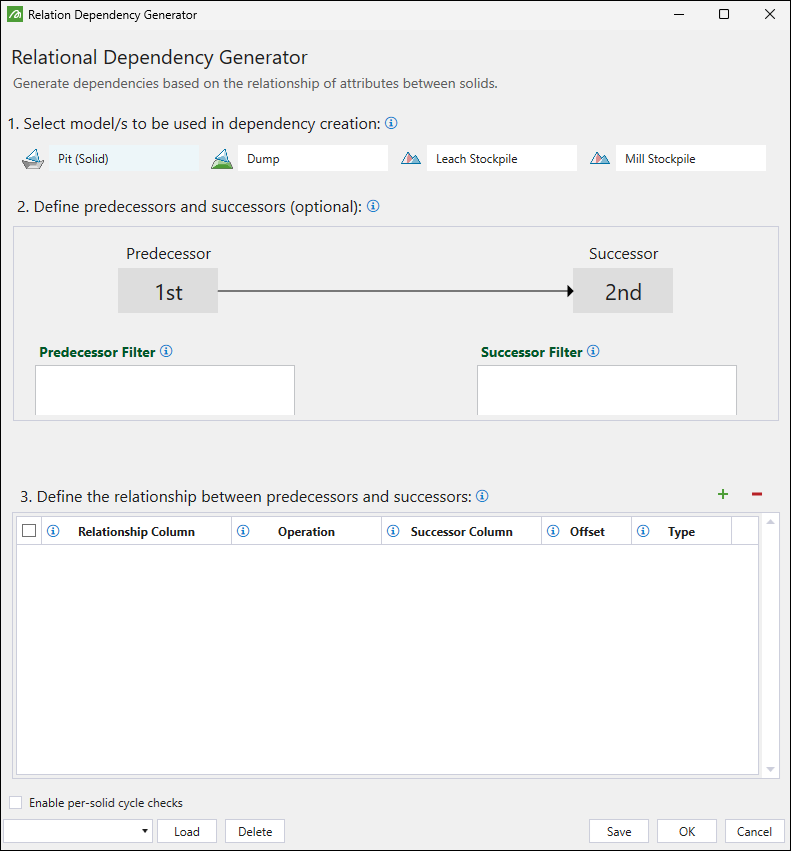This screenshot has height=851, width=791.
Task: Click inside the Successor Filter input box
Action: 607,390
